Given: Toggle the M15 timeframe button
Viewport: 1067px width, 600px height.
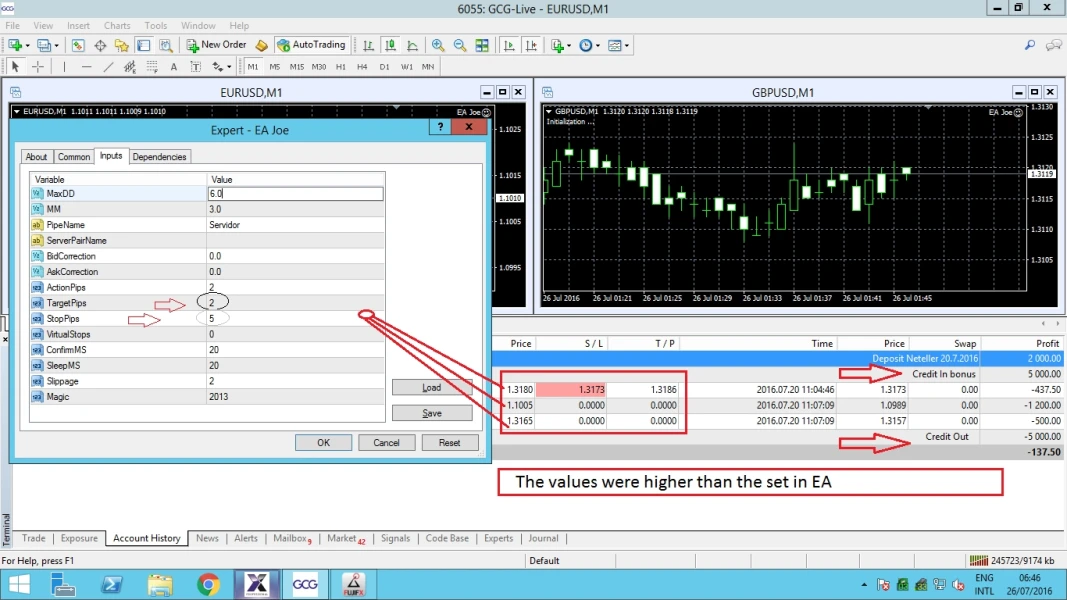Looking at the screenshot, I should click(x=297, y=67).
